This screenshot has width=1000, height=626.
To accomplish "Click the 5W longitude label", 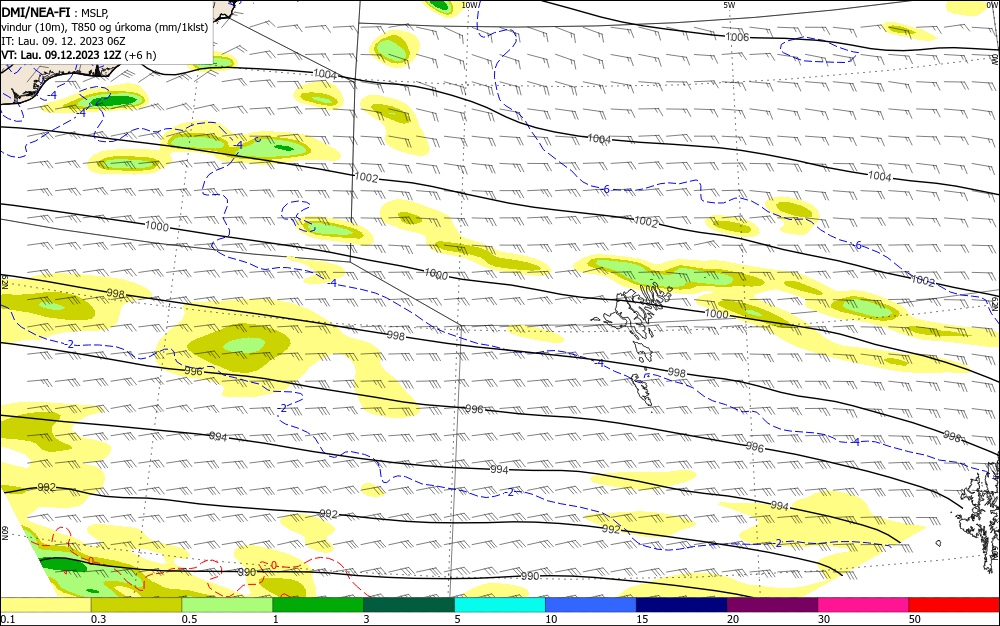I will tap(730, 5).
